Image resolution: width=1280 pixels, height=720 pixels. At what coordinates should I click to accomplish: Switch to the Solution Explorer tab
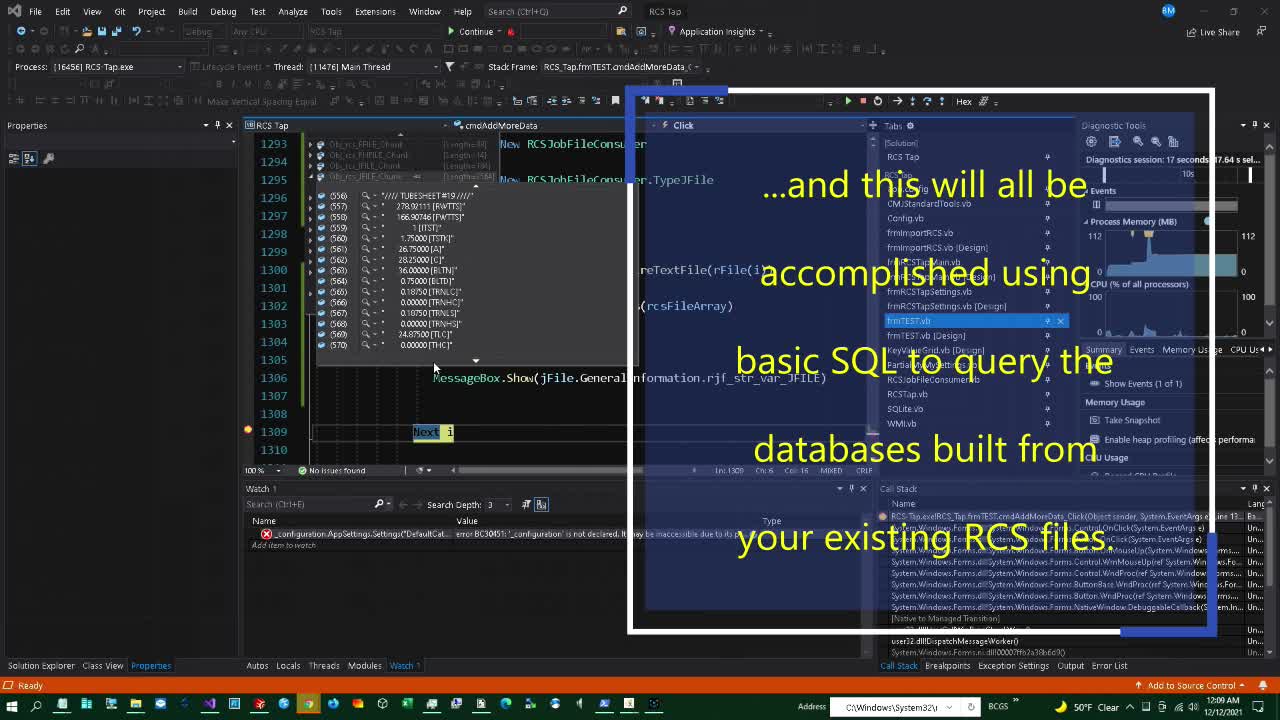pos(41,666)
